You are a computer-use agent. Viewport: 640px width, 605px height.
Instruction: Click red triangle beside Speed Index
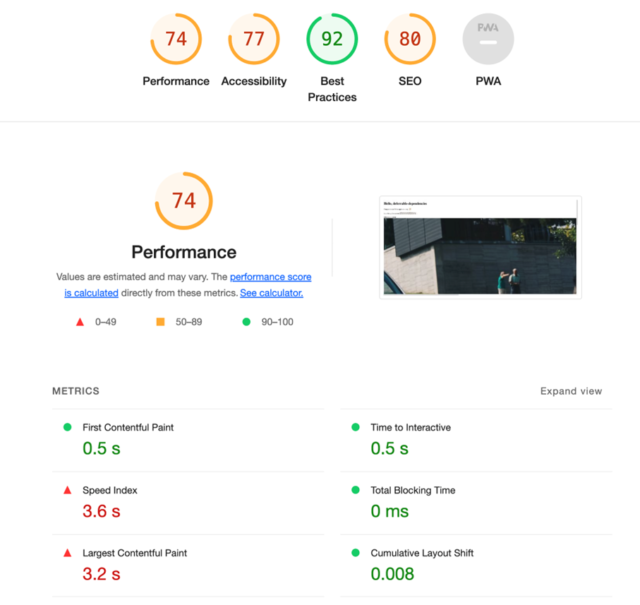[x=68, y=491]
